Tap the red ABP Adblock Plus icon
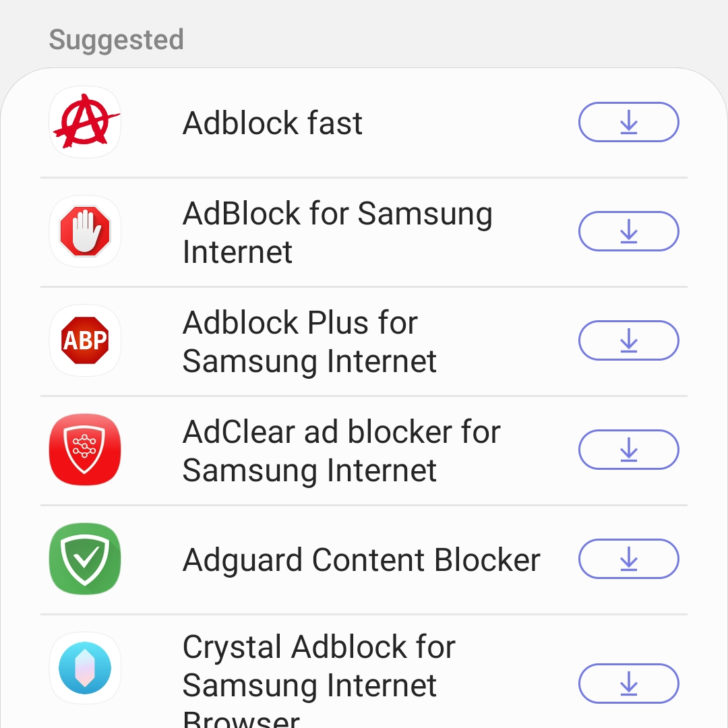Image resolution: width=728 pixels, height=728 pixels. pos(85,341)
